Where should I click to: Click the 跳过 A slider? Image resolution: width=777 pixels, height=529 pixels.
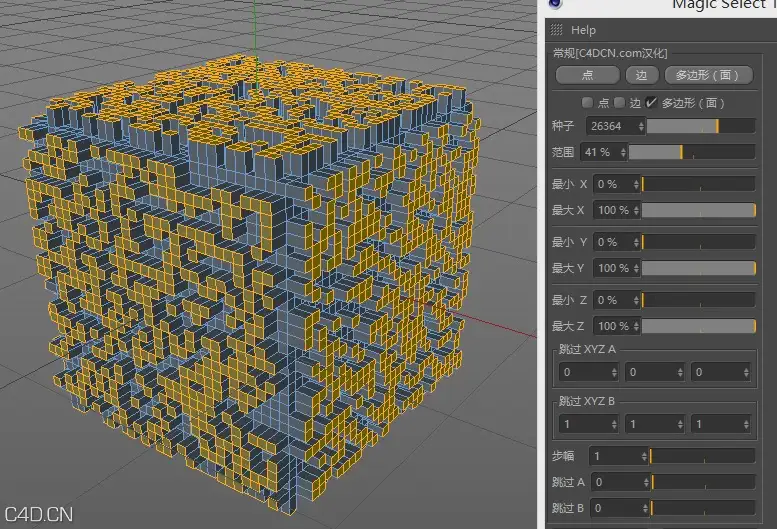(704, 482)
